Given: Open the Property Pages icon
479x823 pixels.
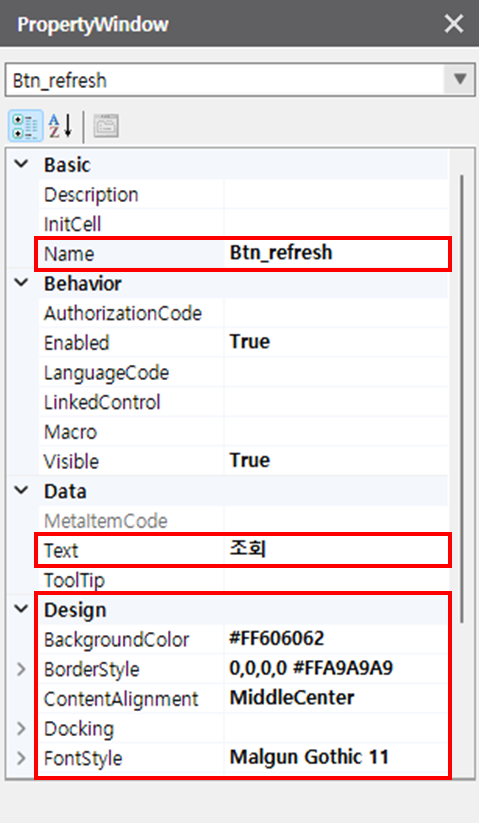Looking at the screenshot, I should click(106, 126).
